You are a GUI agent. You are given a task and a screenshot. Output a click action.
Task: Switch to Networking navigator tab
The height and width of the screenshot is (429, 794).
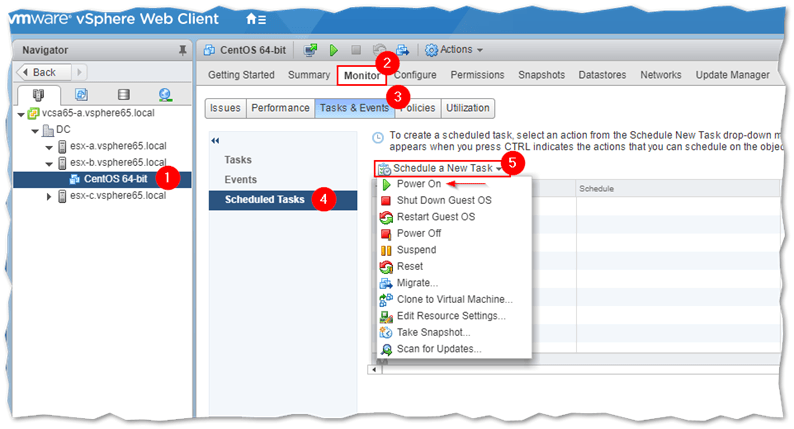(165, 95)
